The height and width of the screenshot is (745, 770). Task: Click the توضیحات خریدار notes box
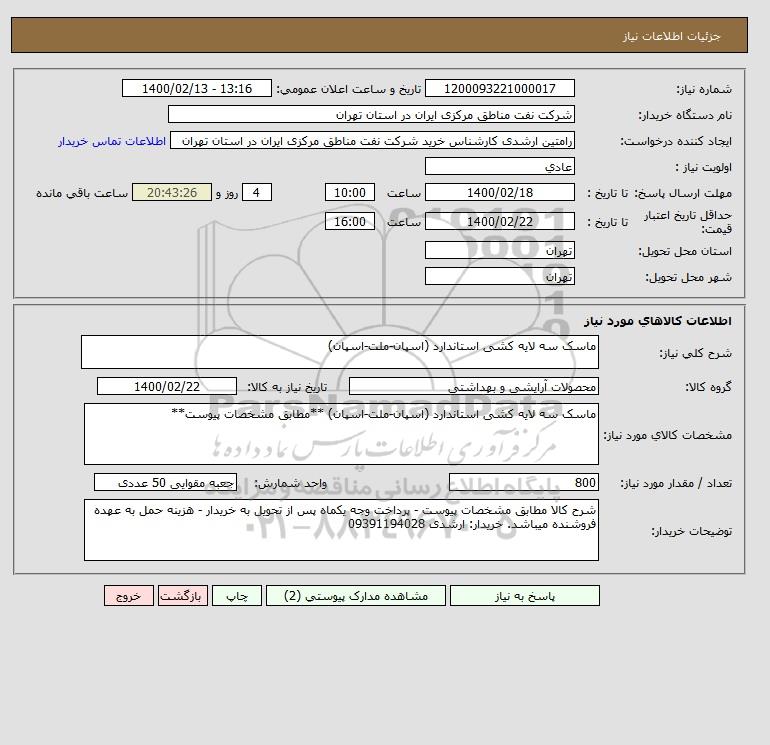click(341, 530)
